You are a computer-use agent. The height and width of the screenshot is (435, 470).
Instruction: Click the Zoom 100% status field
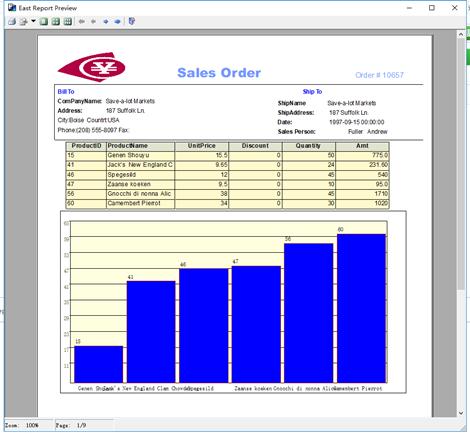(x=28, y=426)
